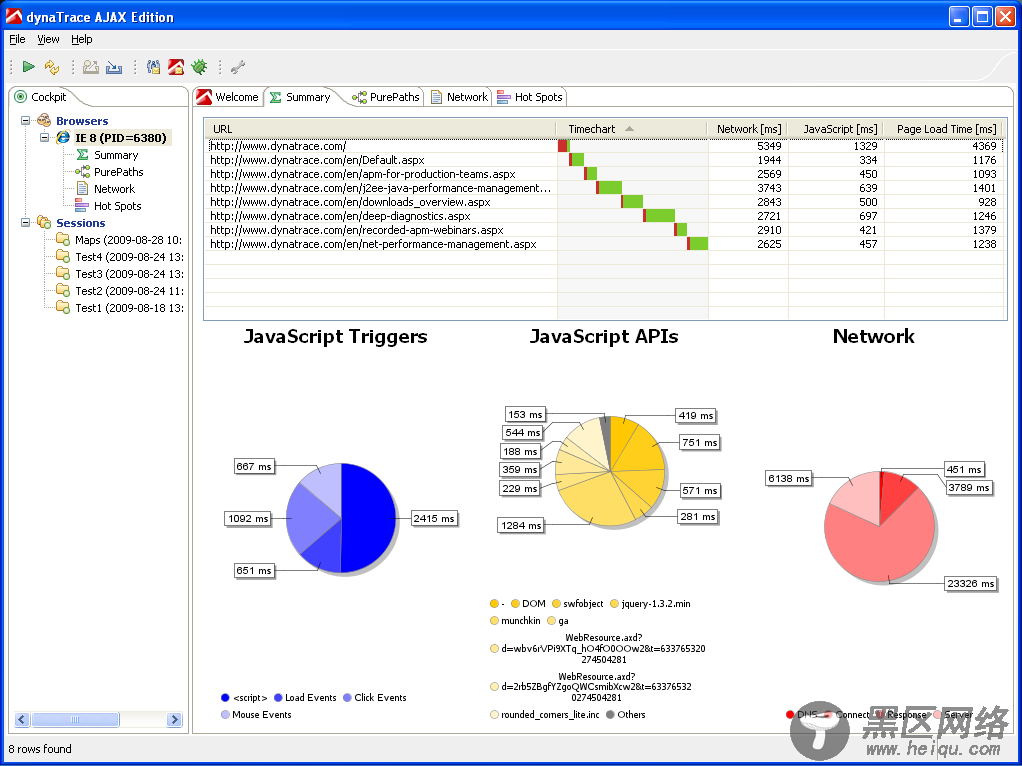Click the green Run play toolbar icon
This screenshot has height=766, width=1022.
click(29, 66)
